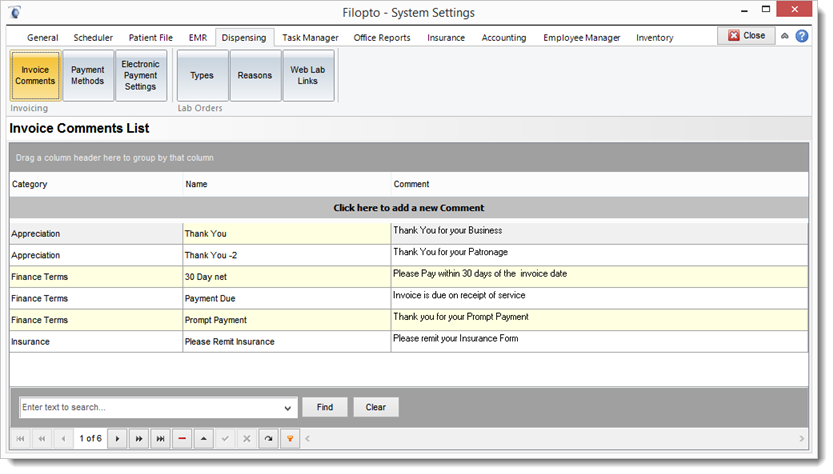The width and height of the screenshot is (833, 474).
Task: Click the Clear button
Action: 376,408
